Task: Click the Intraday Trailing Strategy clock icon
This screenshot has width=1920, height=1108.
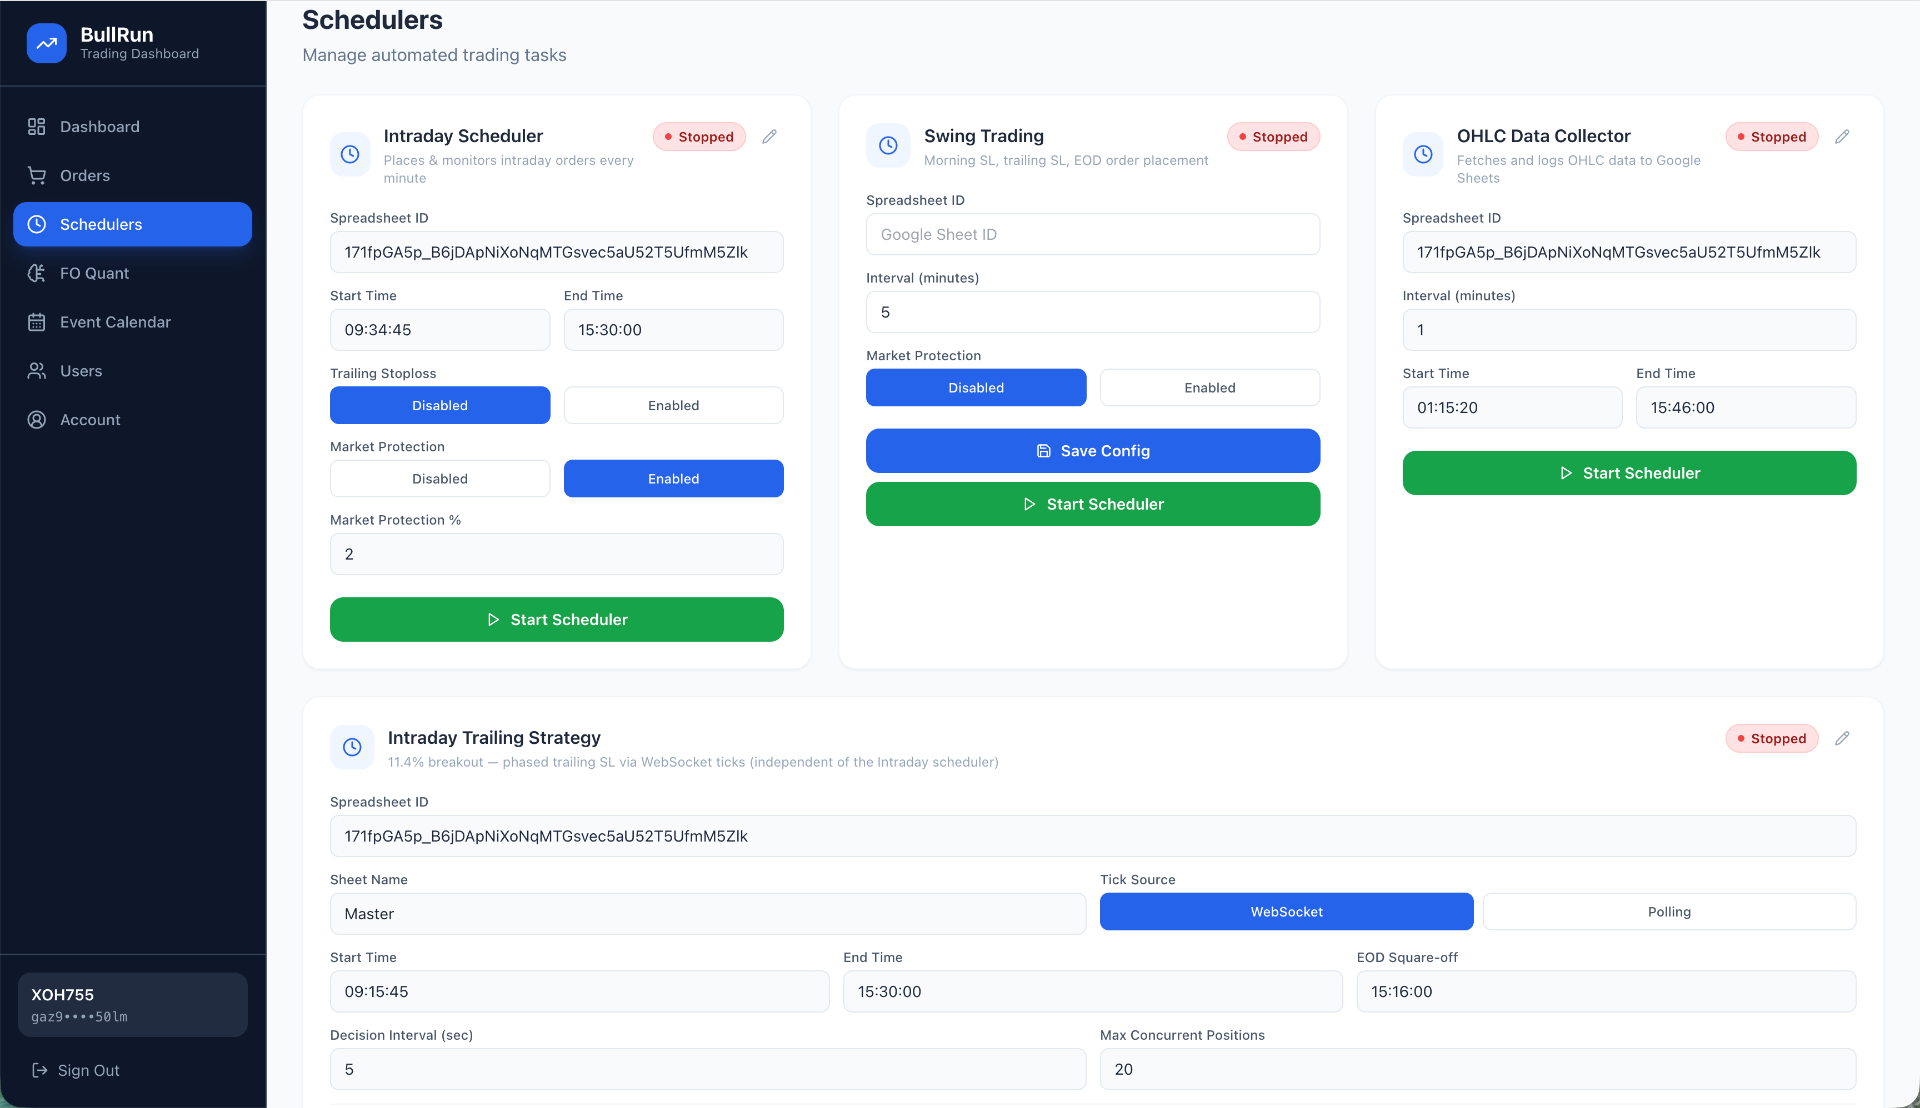Action: click(x=352, y=747)
